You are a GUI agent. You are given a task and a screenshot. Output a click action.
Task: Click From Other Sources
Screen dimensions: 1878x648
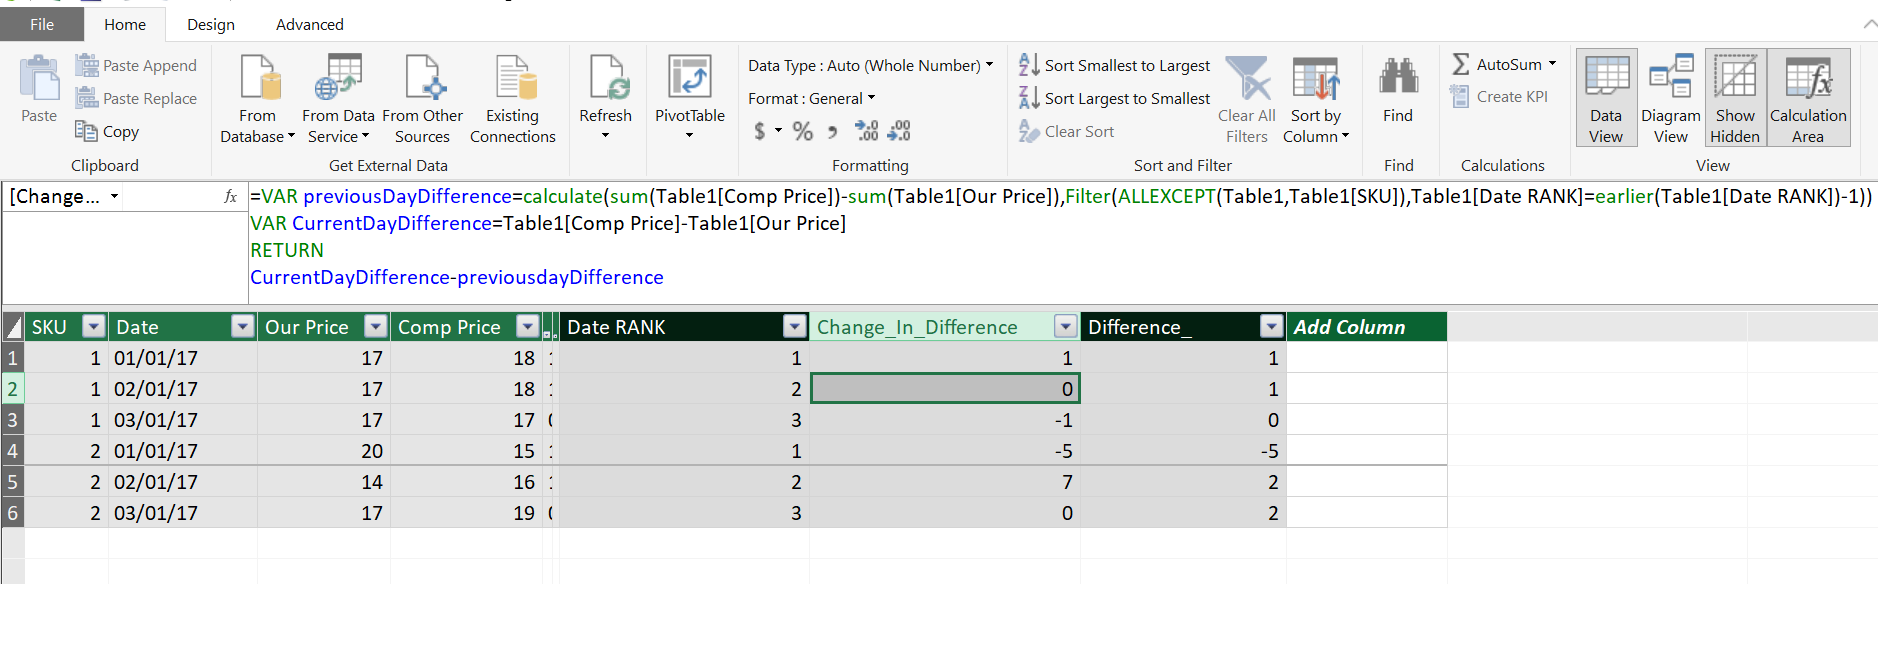tap(422, 99)
